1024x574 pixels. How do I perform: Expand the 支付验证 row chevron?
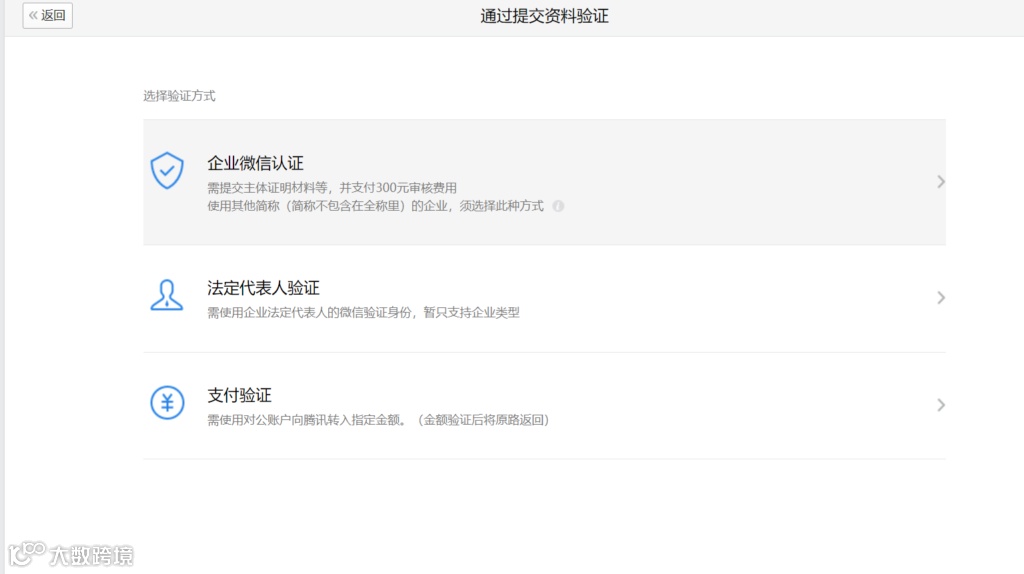click(940, 405)
